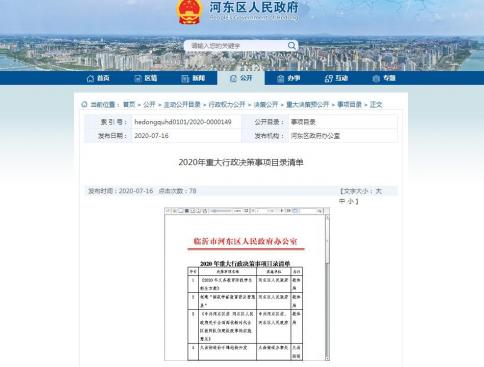Viewport: 484px width, 367px height.
Task: Open the 互动 navigation tab
Action: pos(336,78)
